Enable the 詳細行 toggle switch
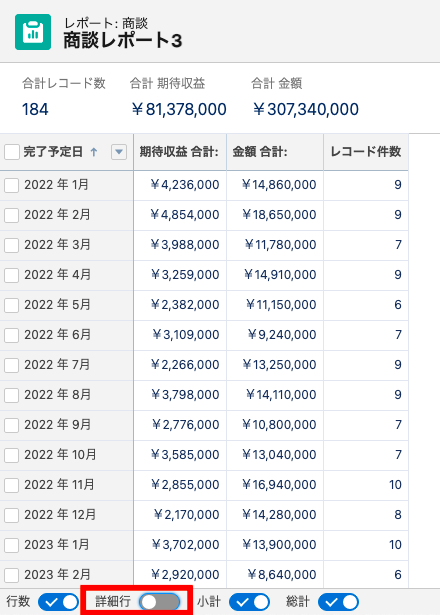The width and height of the screenshot is (440, 615). pos(160,602)
